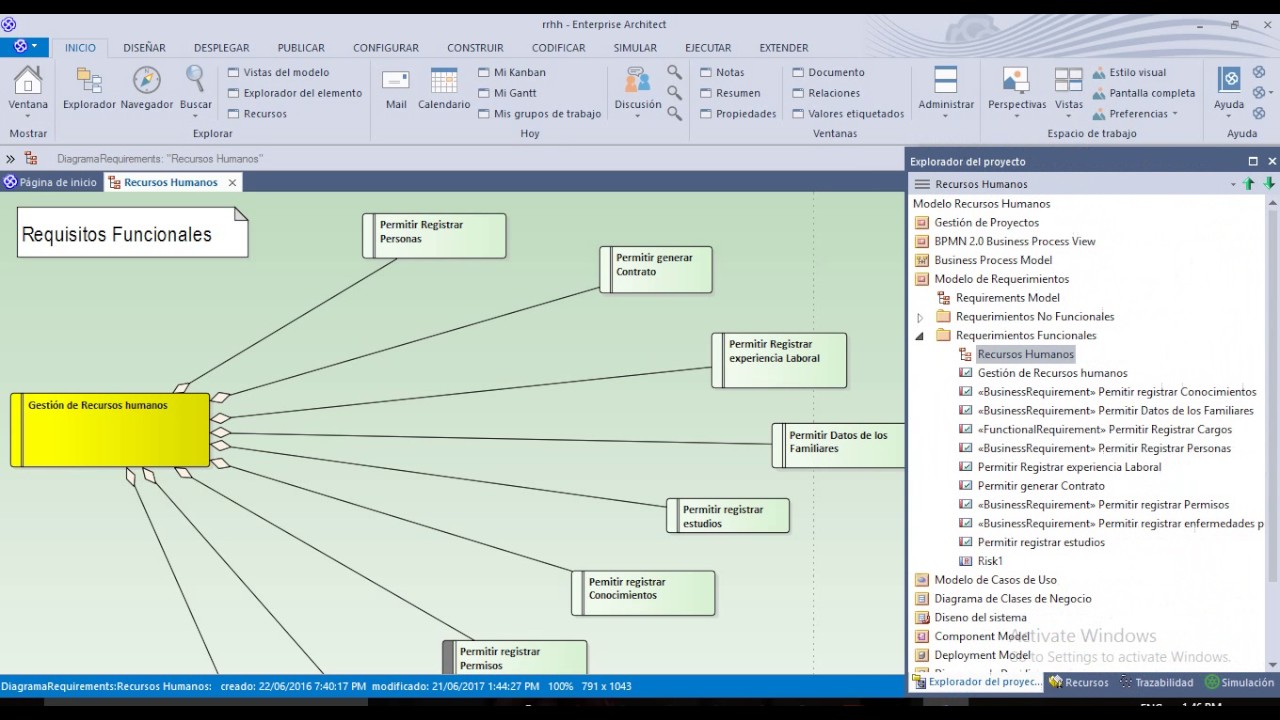Select the Requisitos Funcionales note
This screenshot has width=1280, height=720.
(x=132, y=233)
